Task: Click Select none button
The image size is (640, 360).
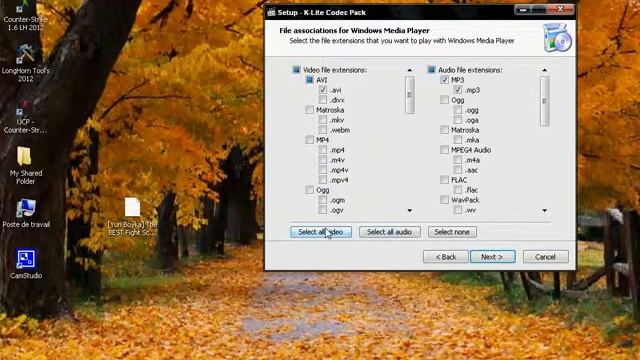Action: 452,232
